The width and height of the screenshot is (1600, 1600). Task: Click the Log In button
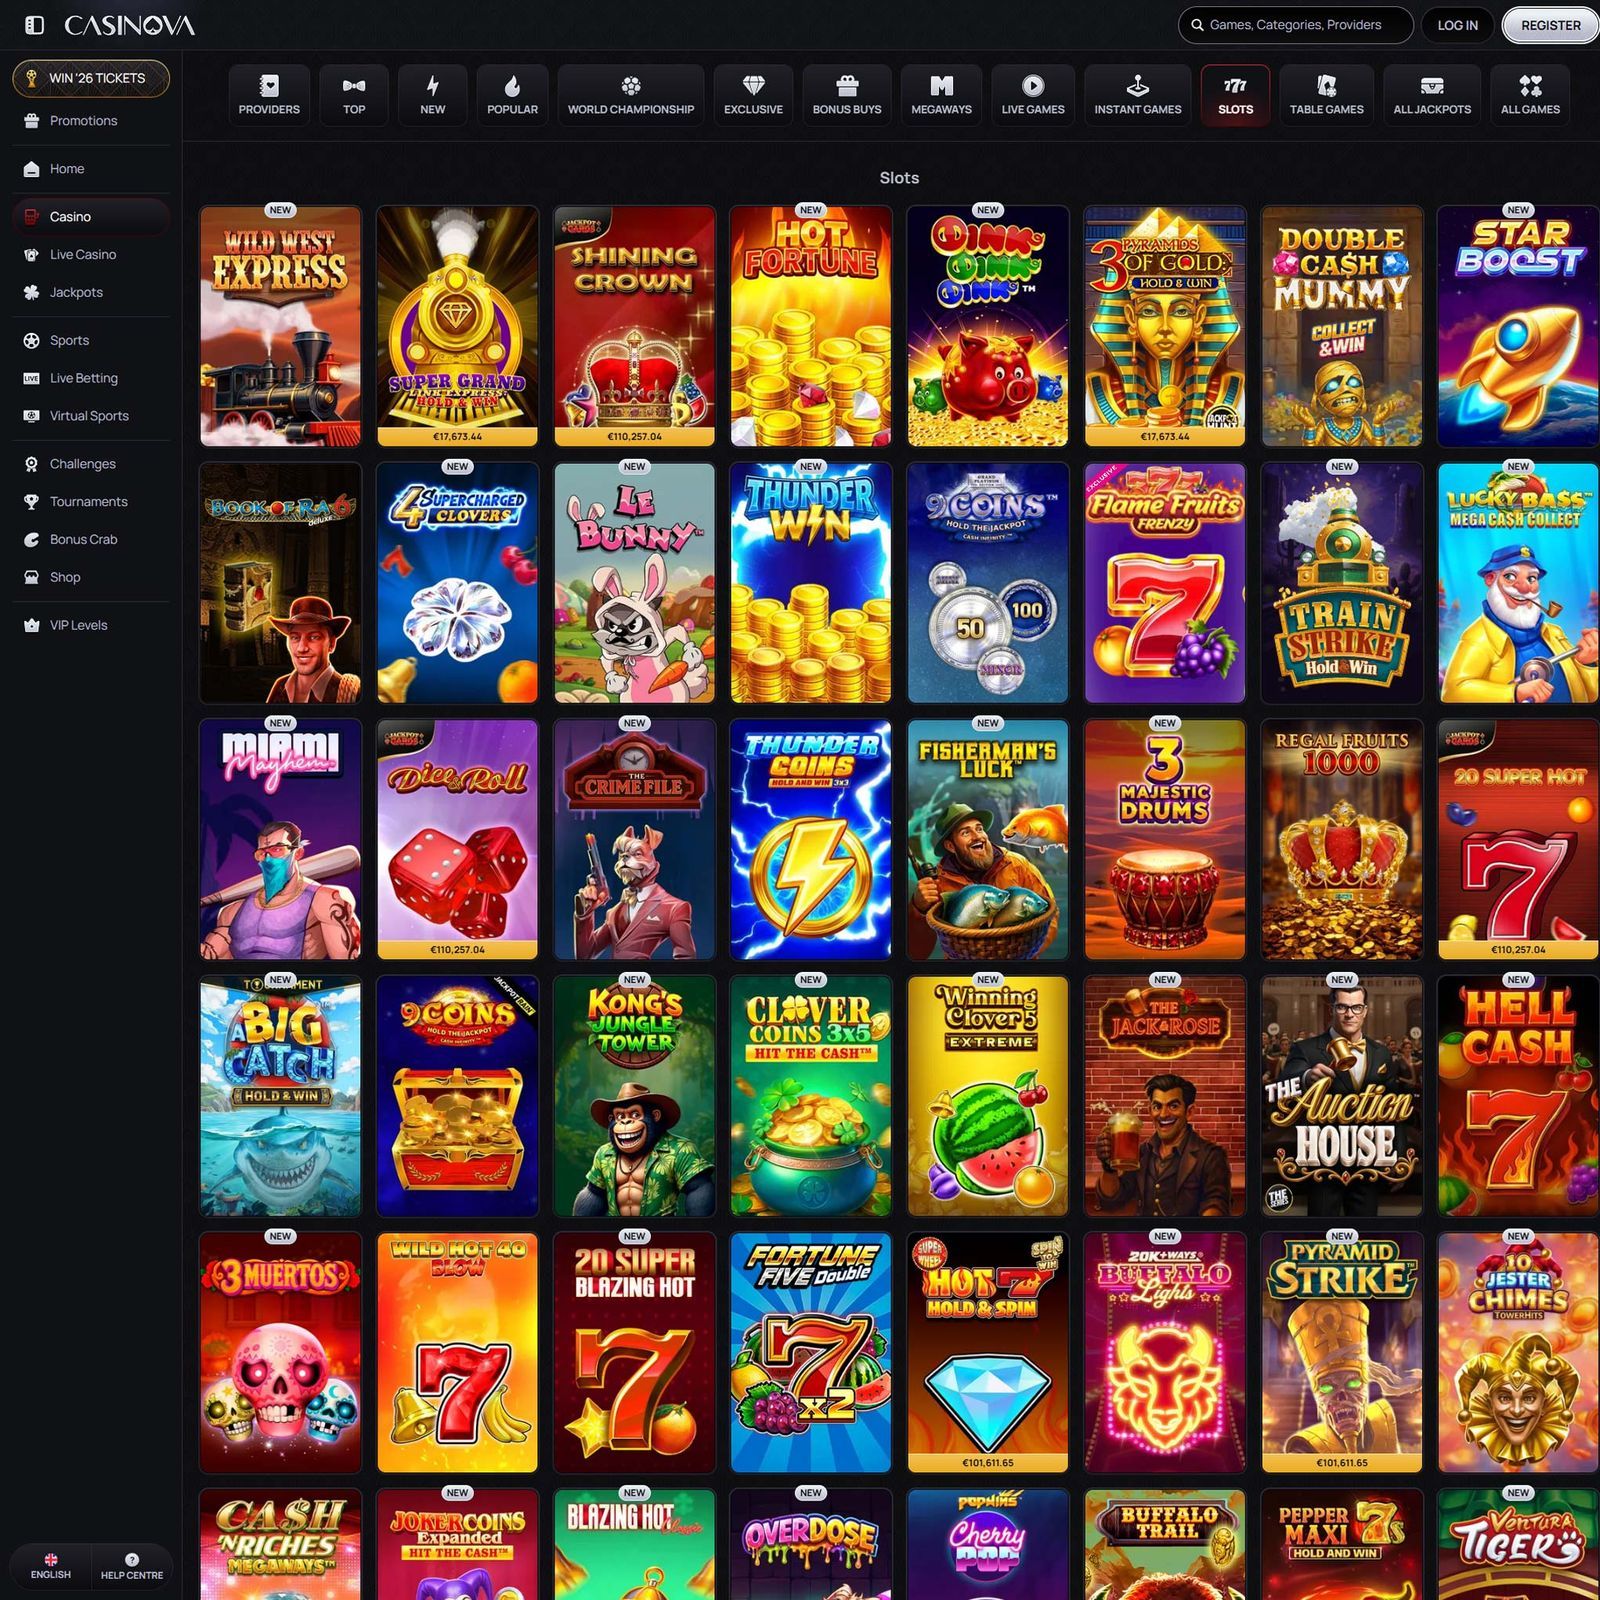point(1457,25)
